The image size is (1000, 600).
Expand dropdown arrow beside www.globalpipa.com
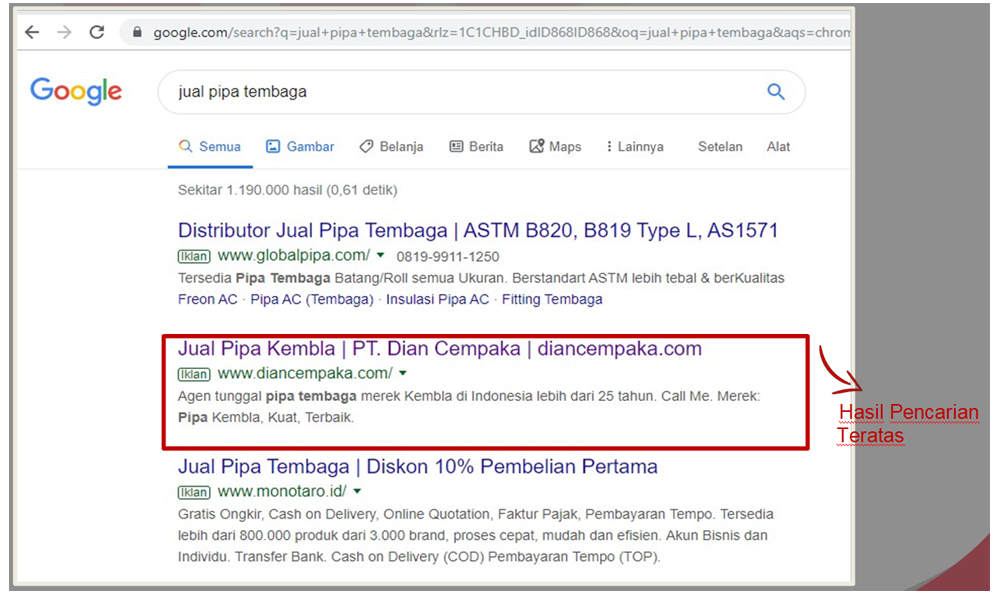click(381, 255)
